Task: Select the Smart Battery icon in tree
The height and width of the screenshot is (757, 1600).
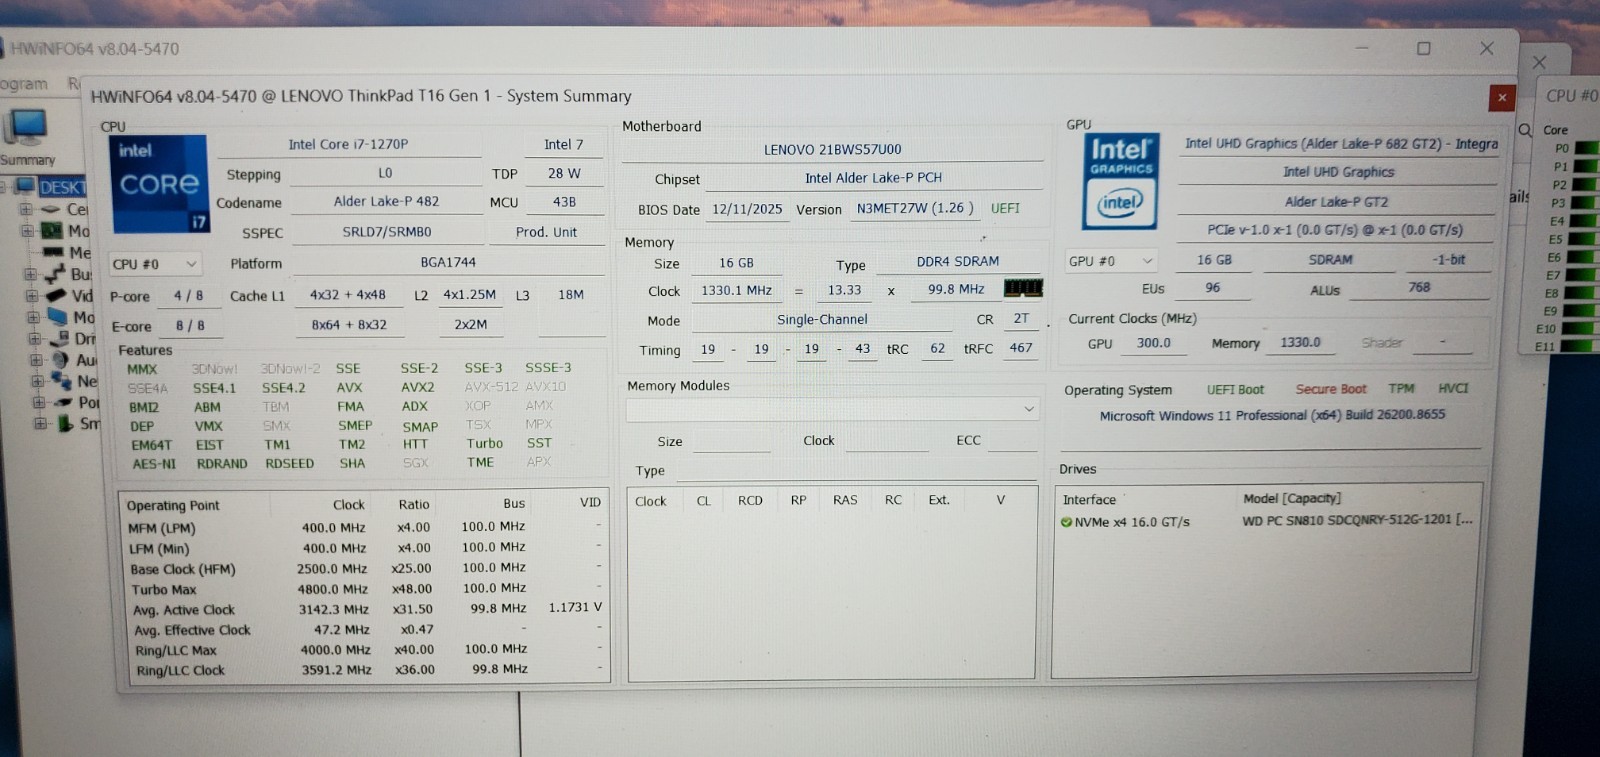Action: point(66,423)
